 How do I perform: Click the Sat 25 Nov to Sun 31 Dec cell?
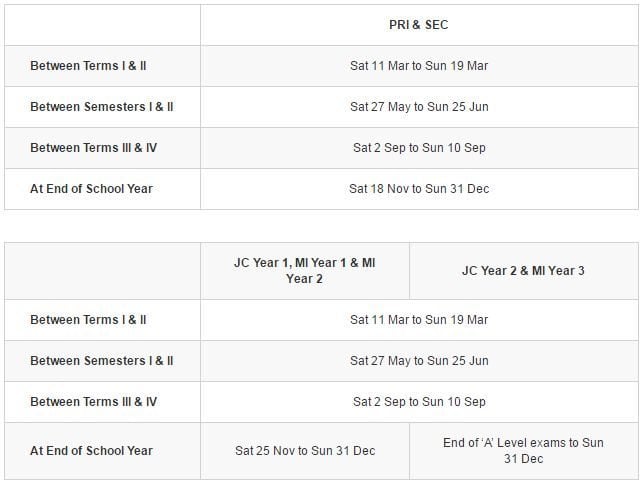[x=305, y=451]
